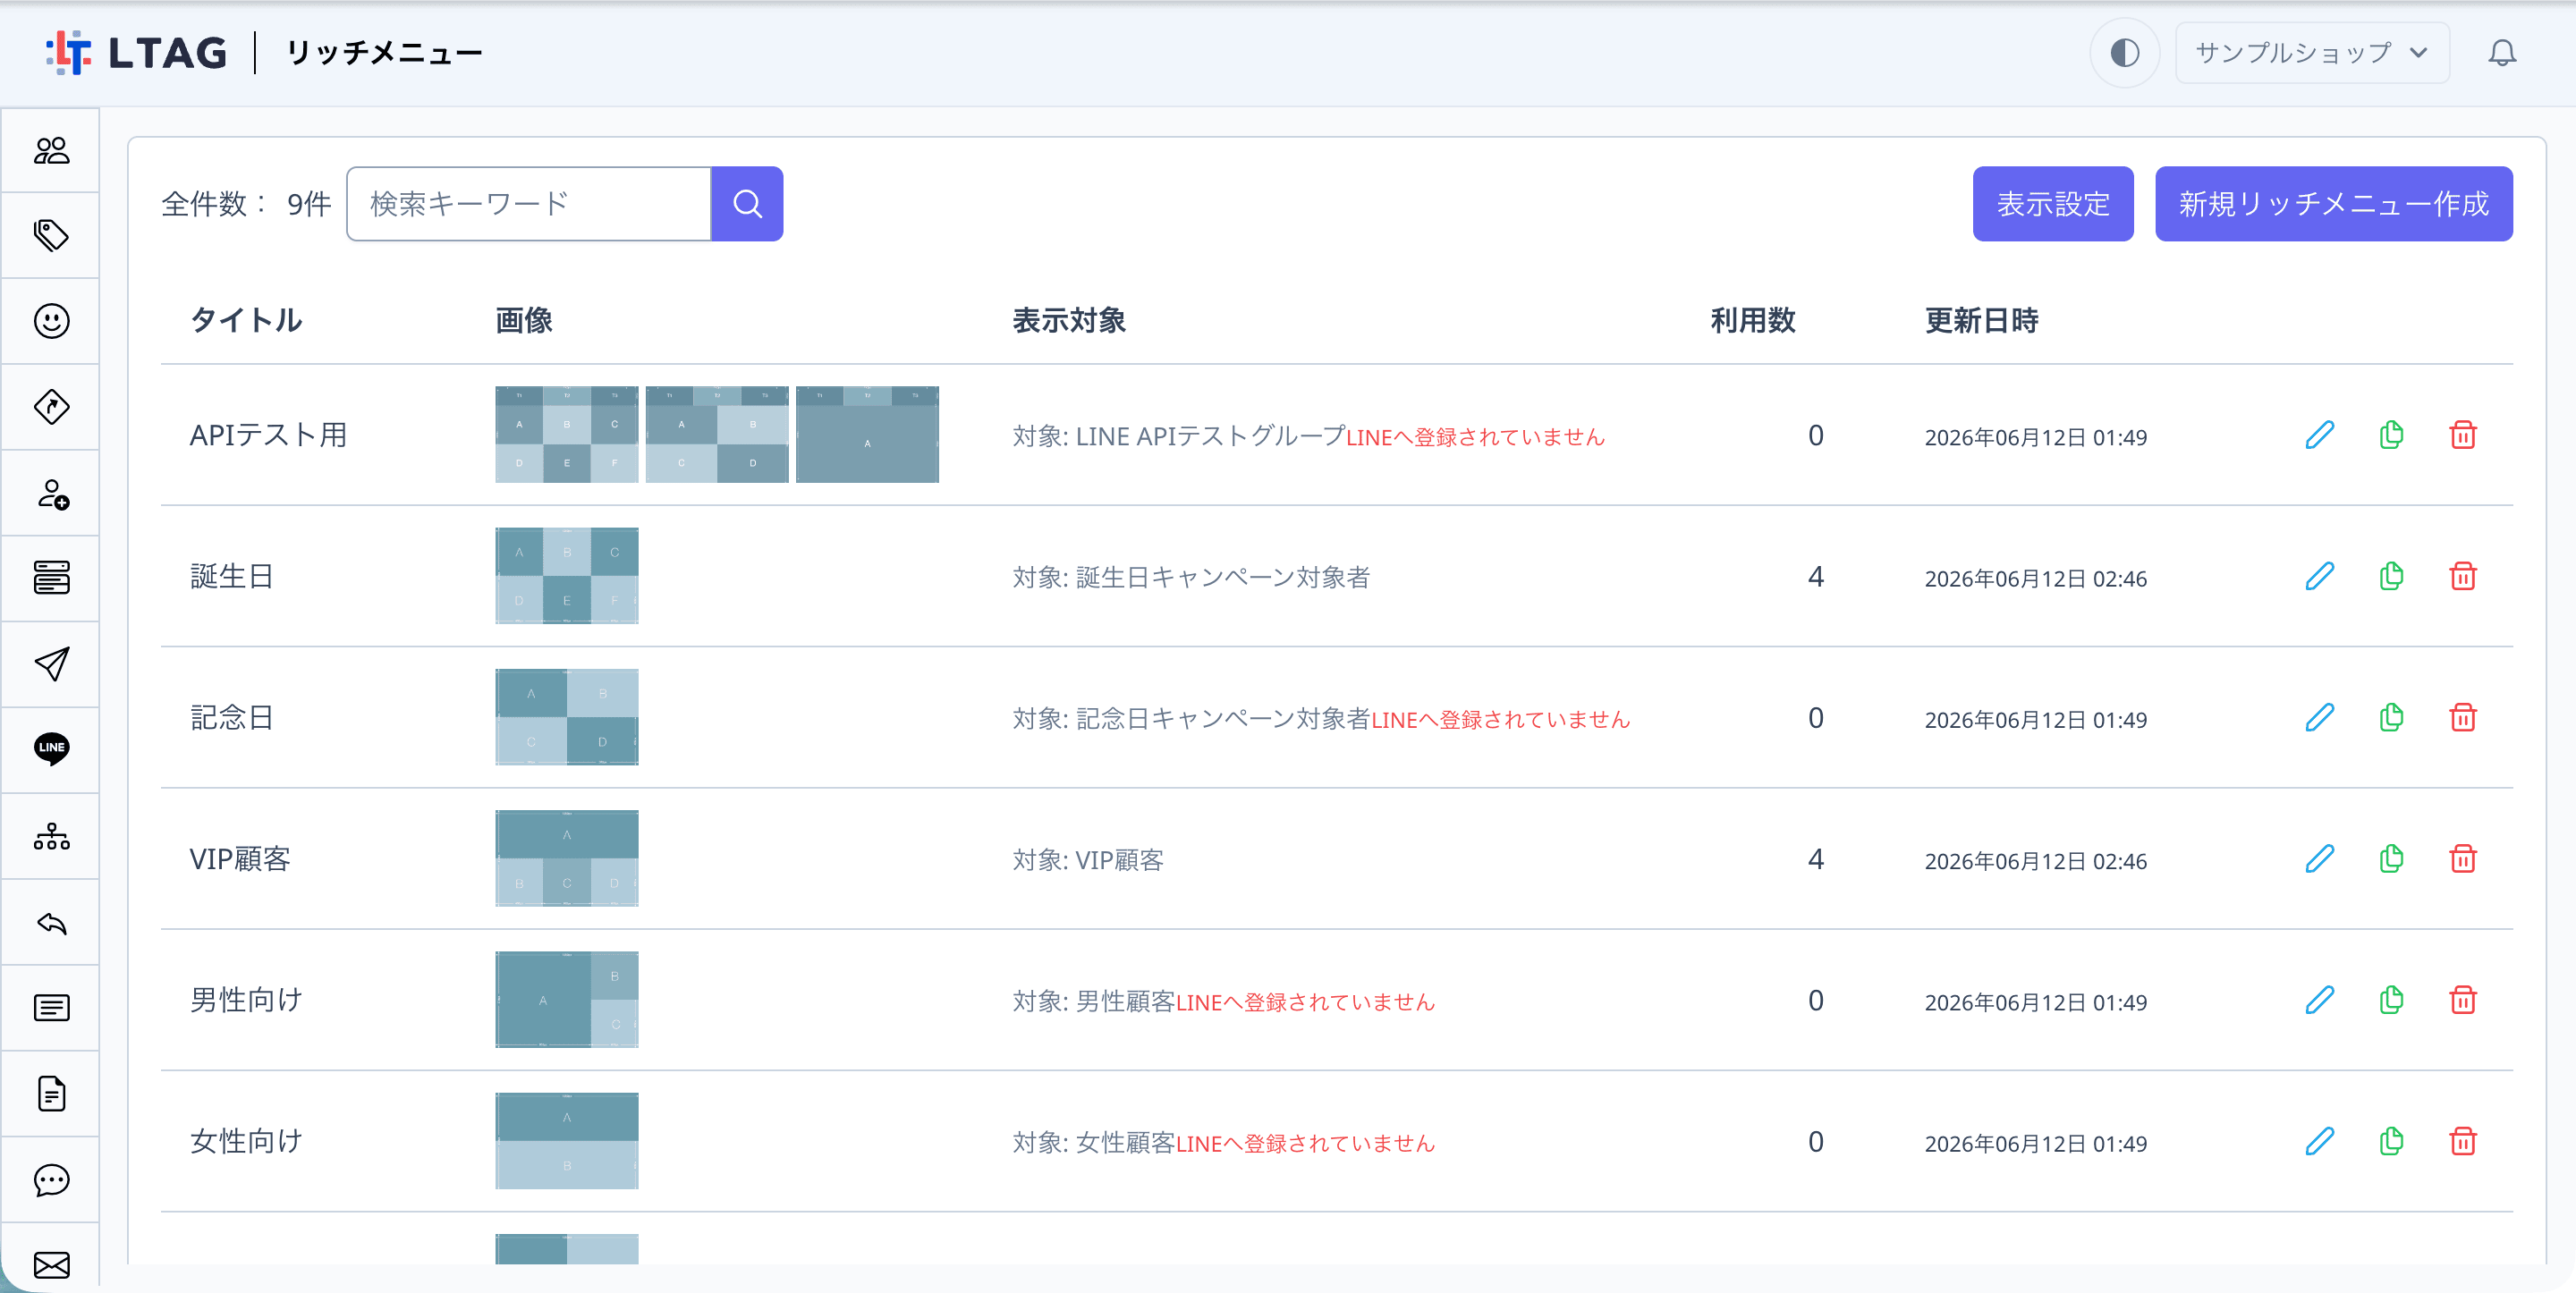Edit the APIテスト用 rich menu
Image resolution: width=2576 pixels, height=1293 pixels.
coord(2319,435)
